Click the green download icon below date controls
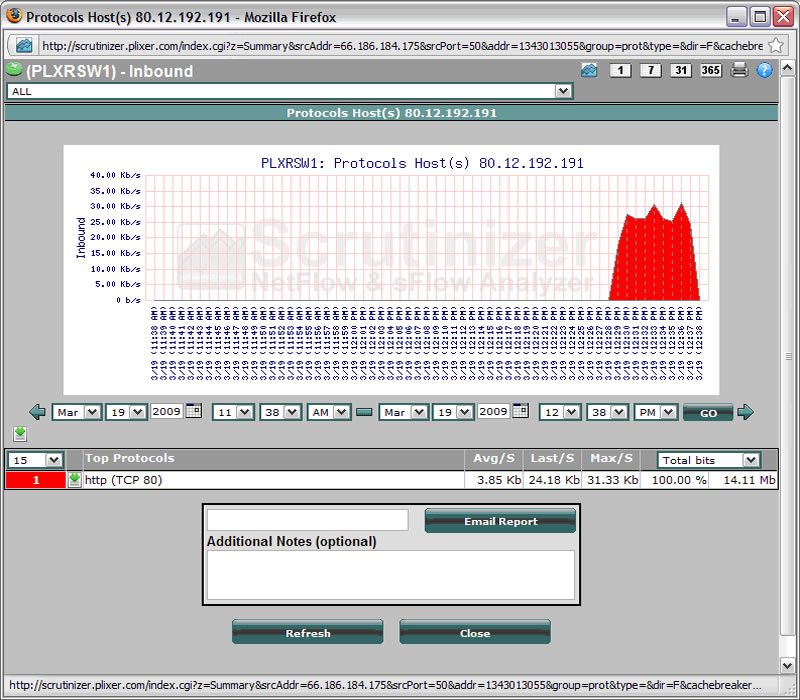The height and width of the screenshot is (700, 800). click(x=20, y=434)
